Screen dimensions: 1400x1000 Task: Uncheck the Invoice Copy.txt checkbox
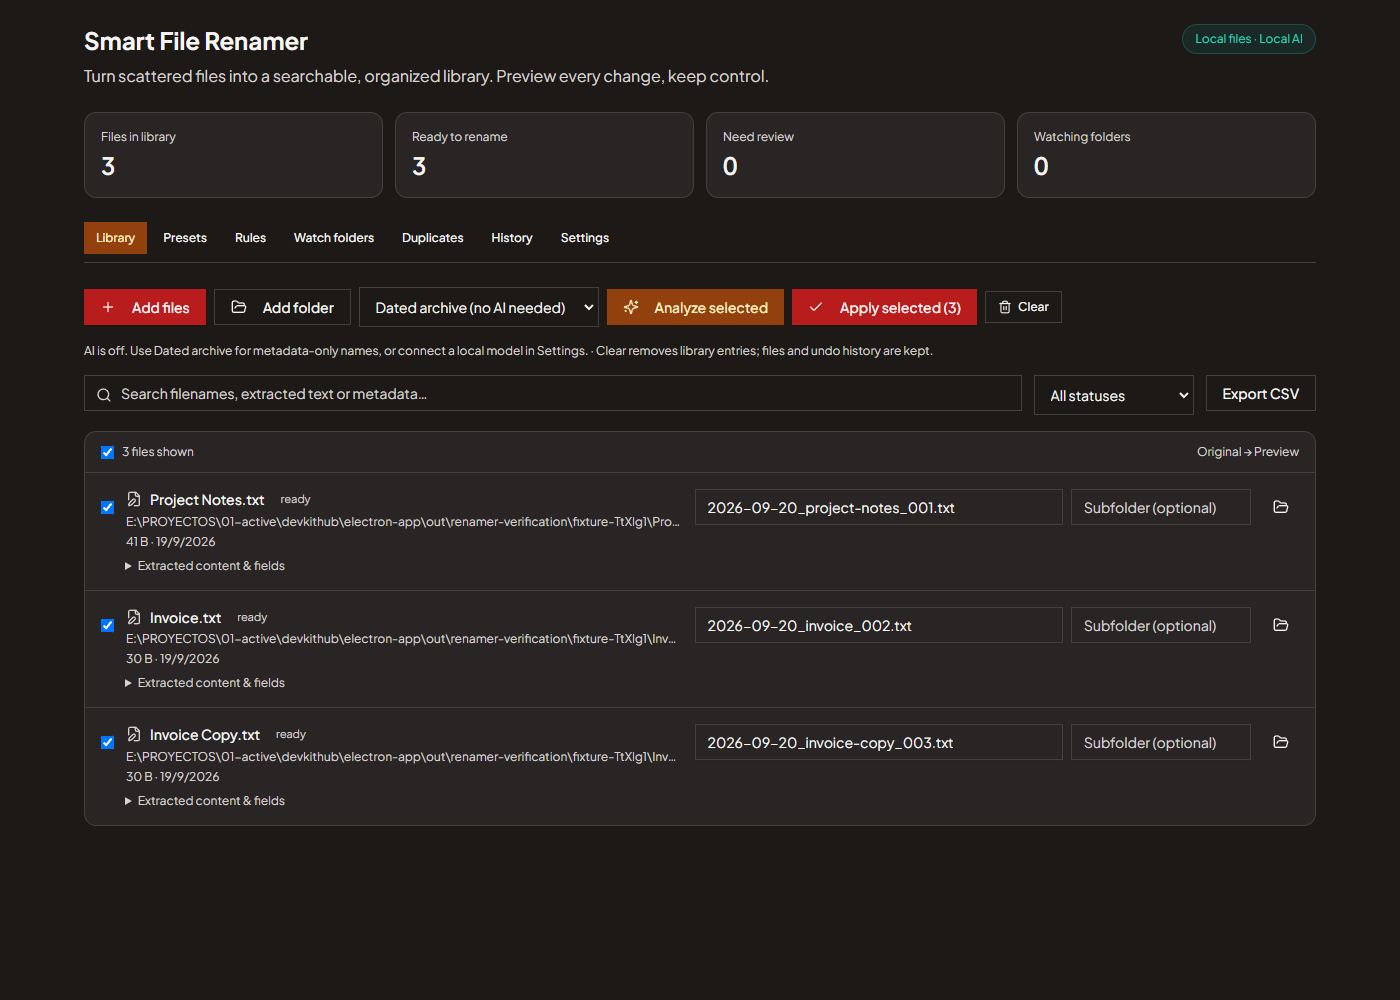pyautogui.click(x=107, y=742)
